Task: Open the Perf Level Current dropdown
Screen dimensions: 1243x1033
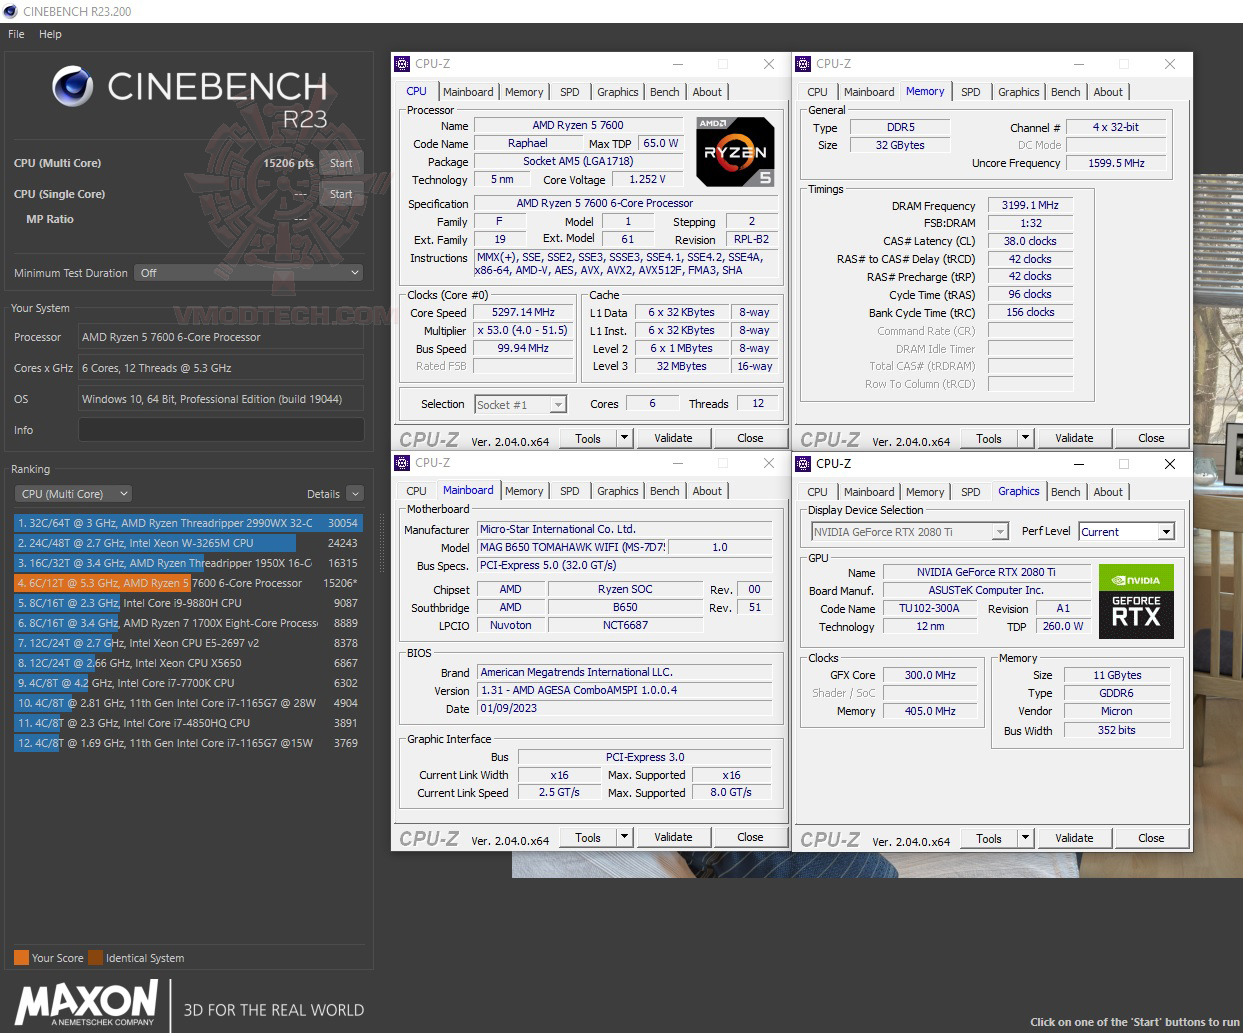Action: [1126, 532]
